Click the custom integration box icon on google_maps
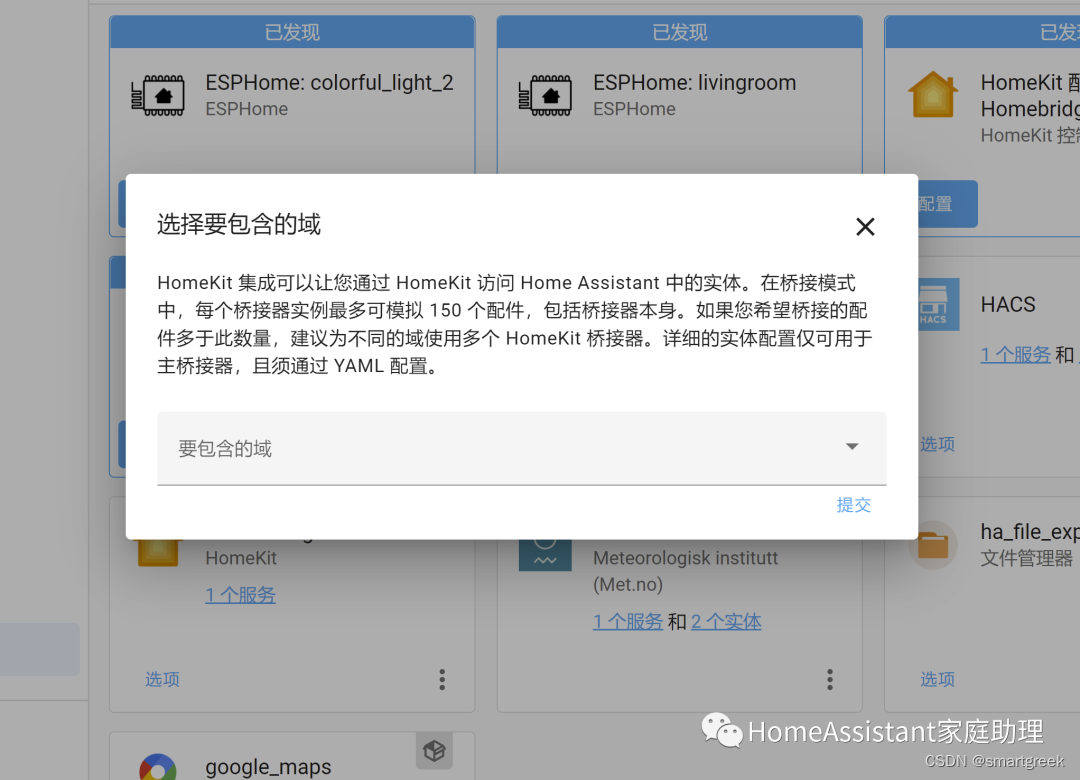The height and width of the screenshot is (780, 1080). tap(434, 750)
